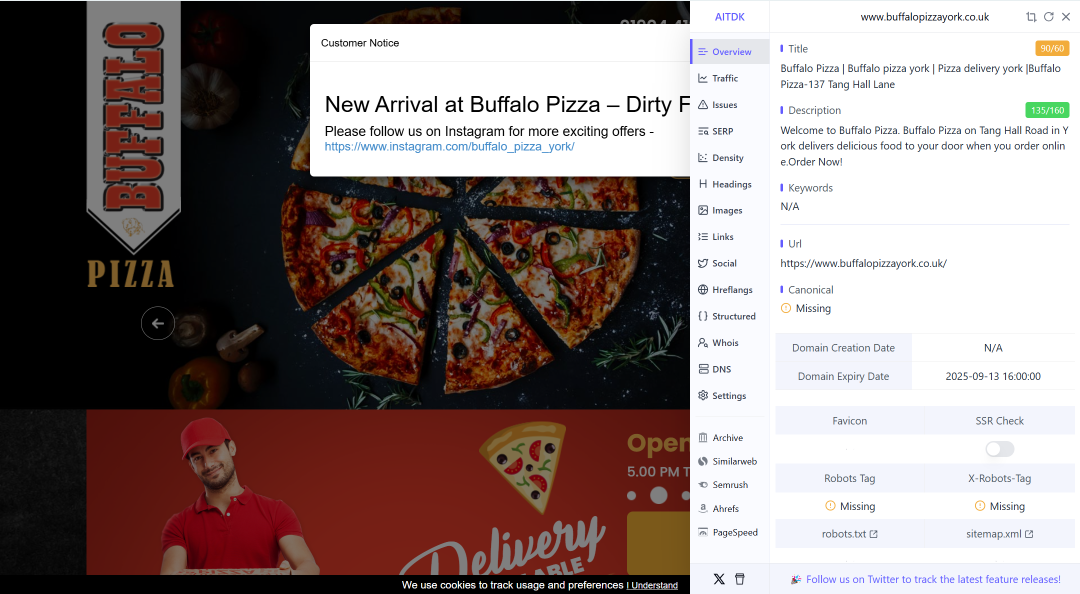Click the Whois person icon
1080x594 pixels.
(703, 342)
